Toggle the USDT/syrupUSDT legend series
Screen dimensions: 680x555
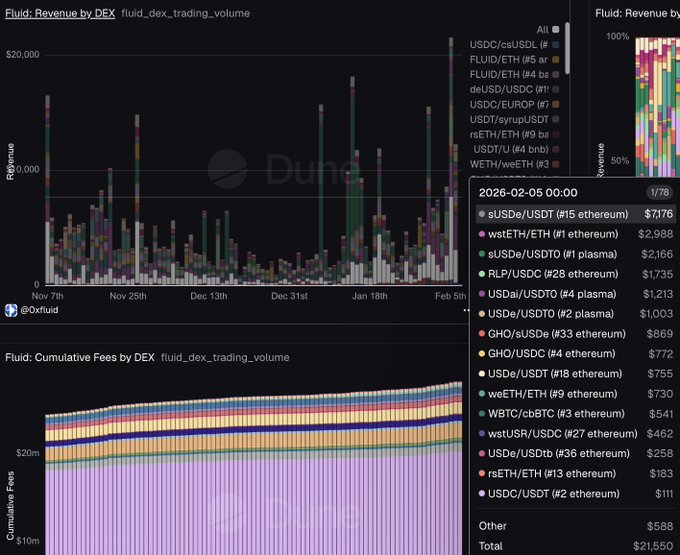click(x=514, y=119)
